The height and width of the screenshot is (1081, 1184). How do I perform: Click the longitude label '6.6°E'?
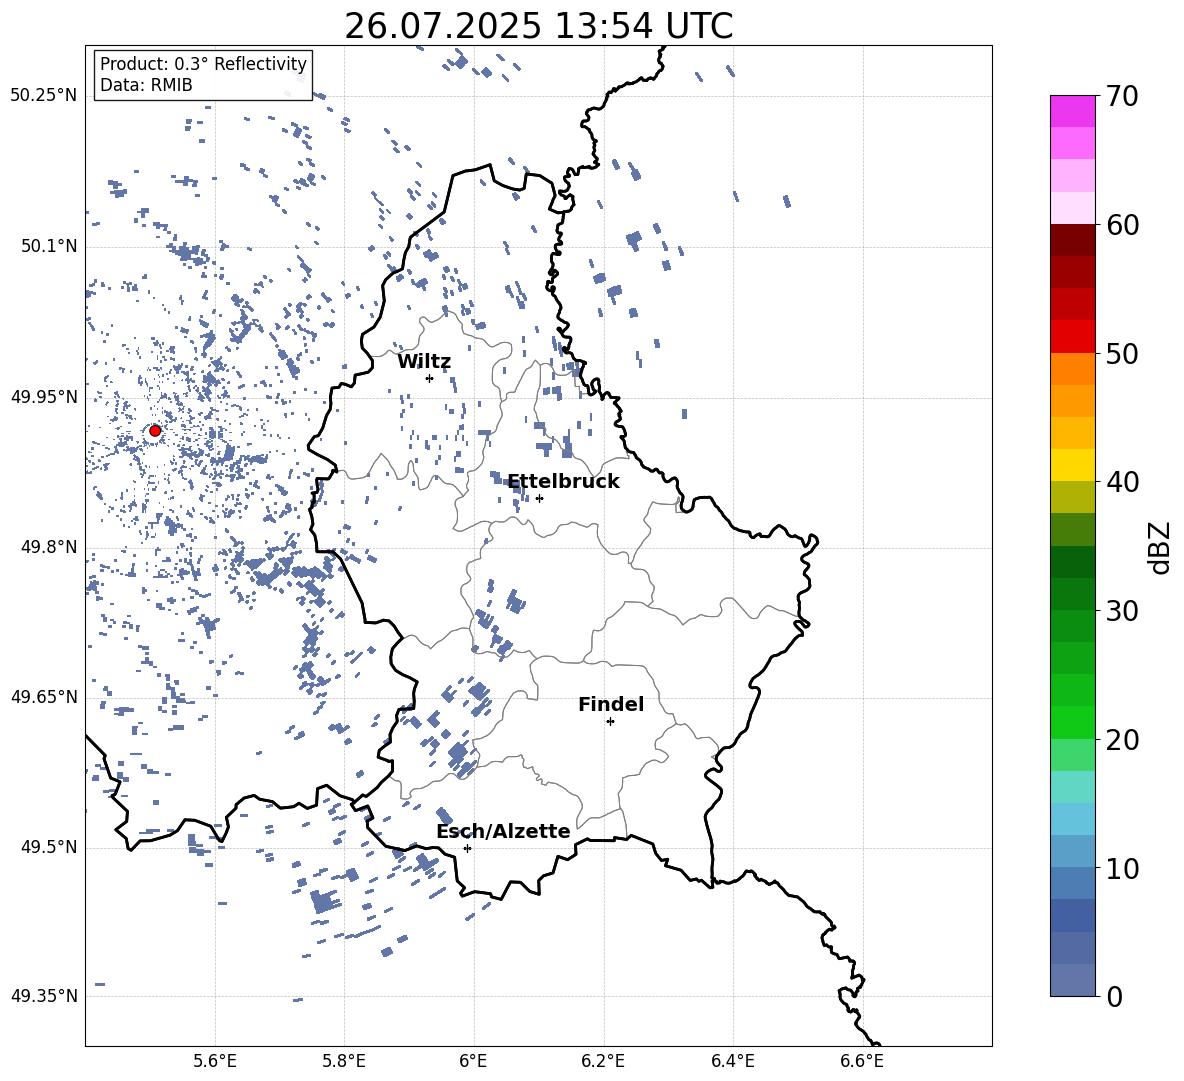pos(862,1061)
